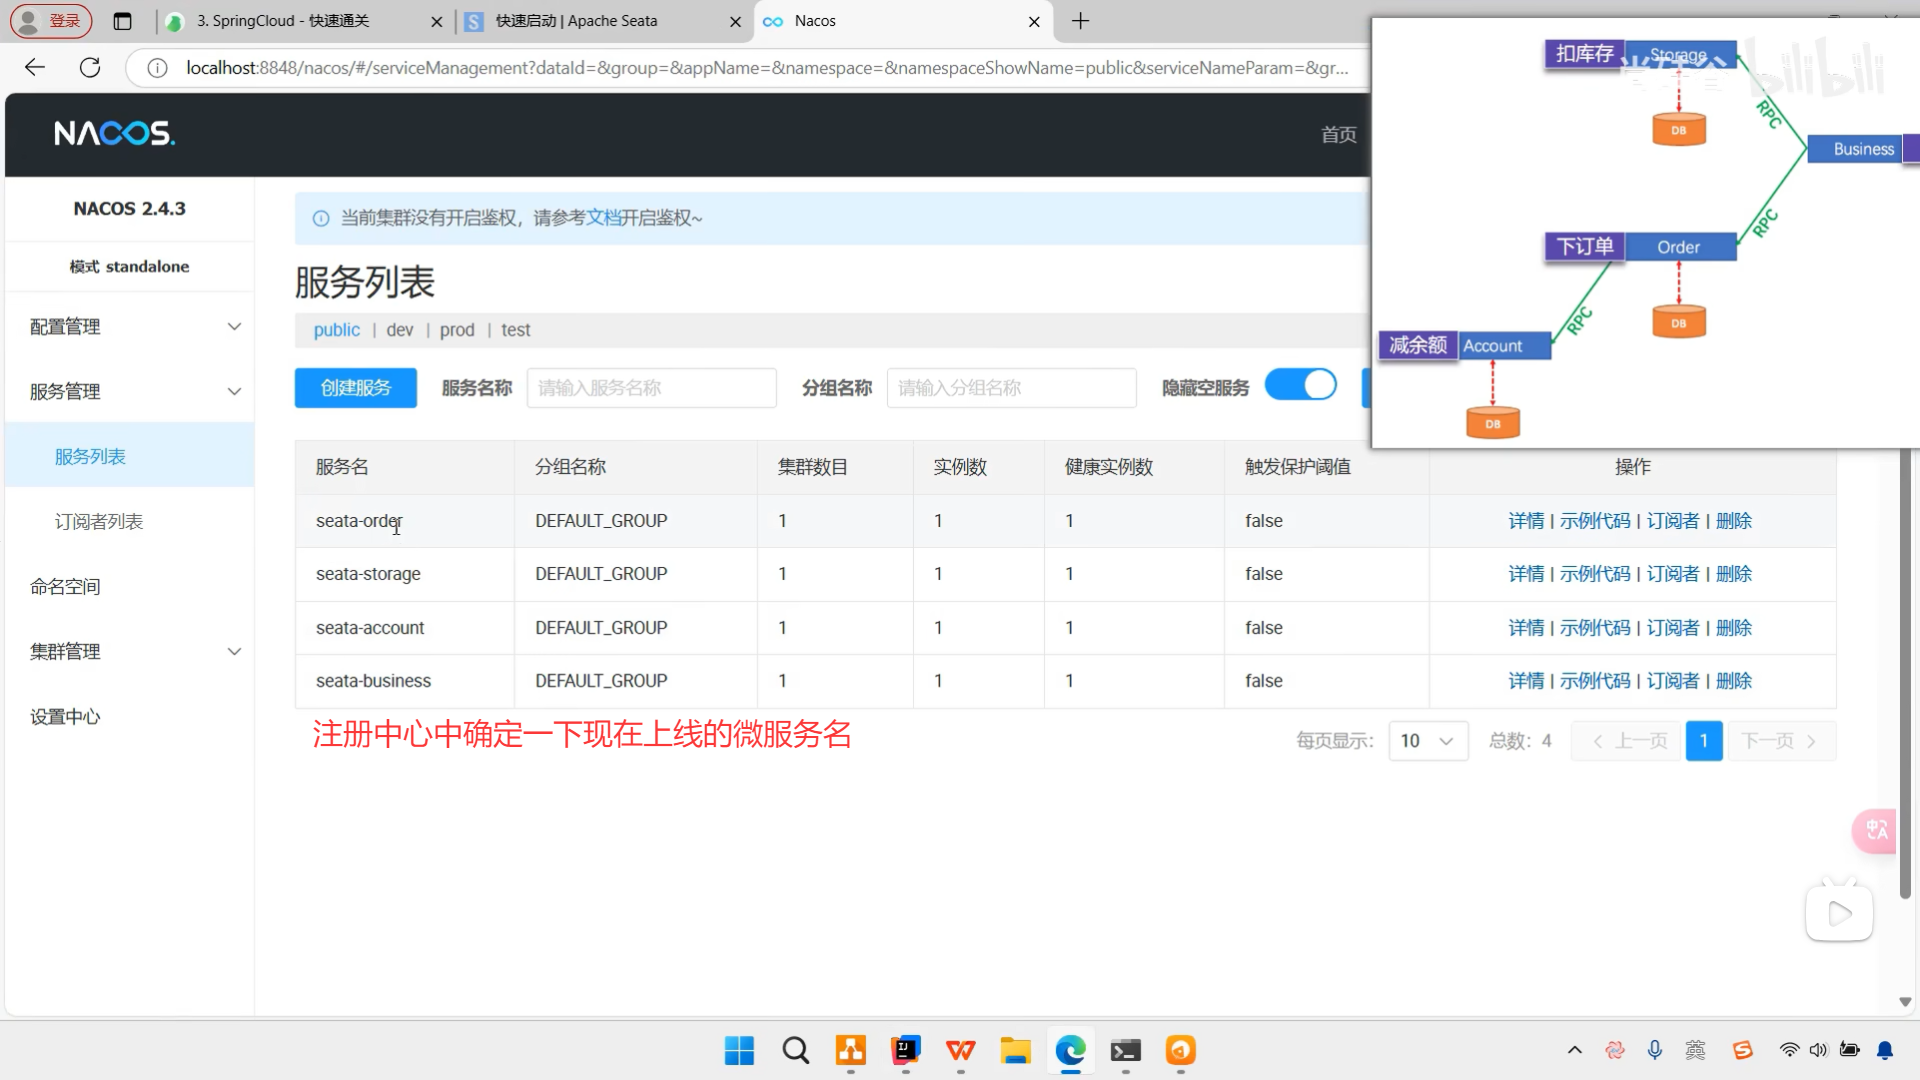1920x1080 pixels.
Task: Open the new tab plus button
Action: 1080,21
